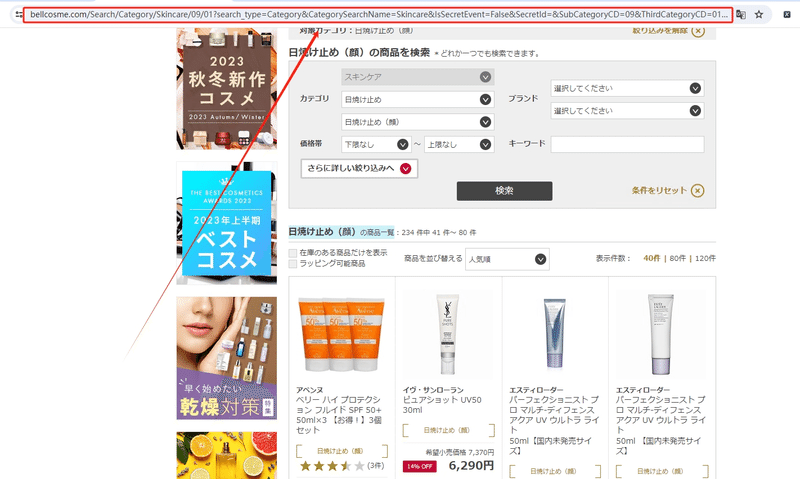Click the white-tube エスティローダー product image
This screenshot has width=800, height=479.
point(661,334)
